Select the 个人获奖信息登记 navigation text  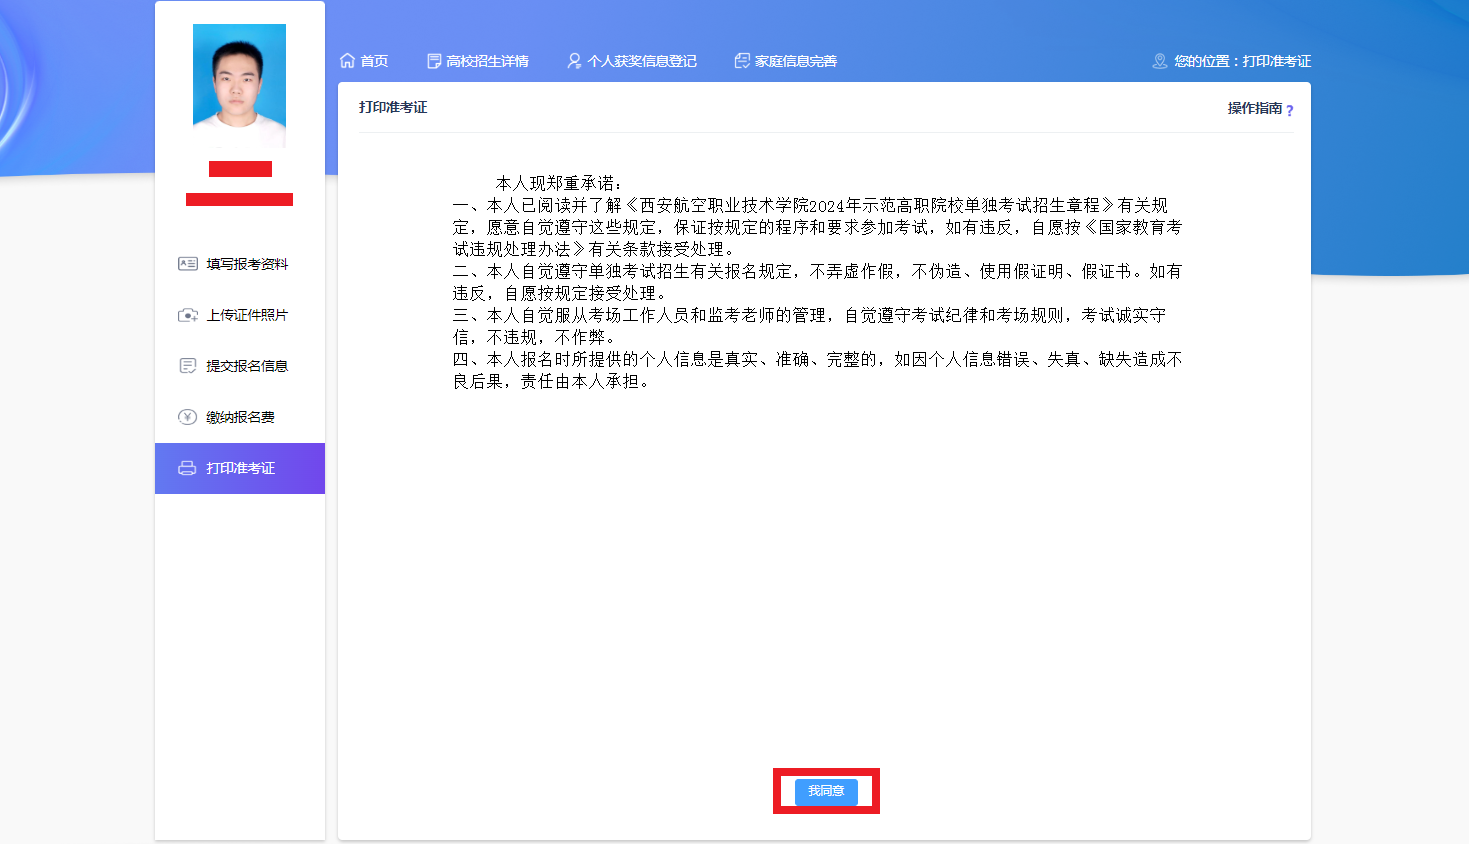point(642,61)
